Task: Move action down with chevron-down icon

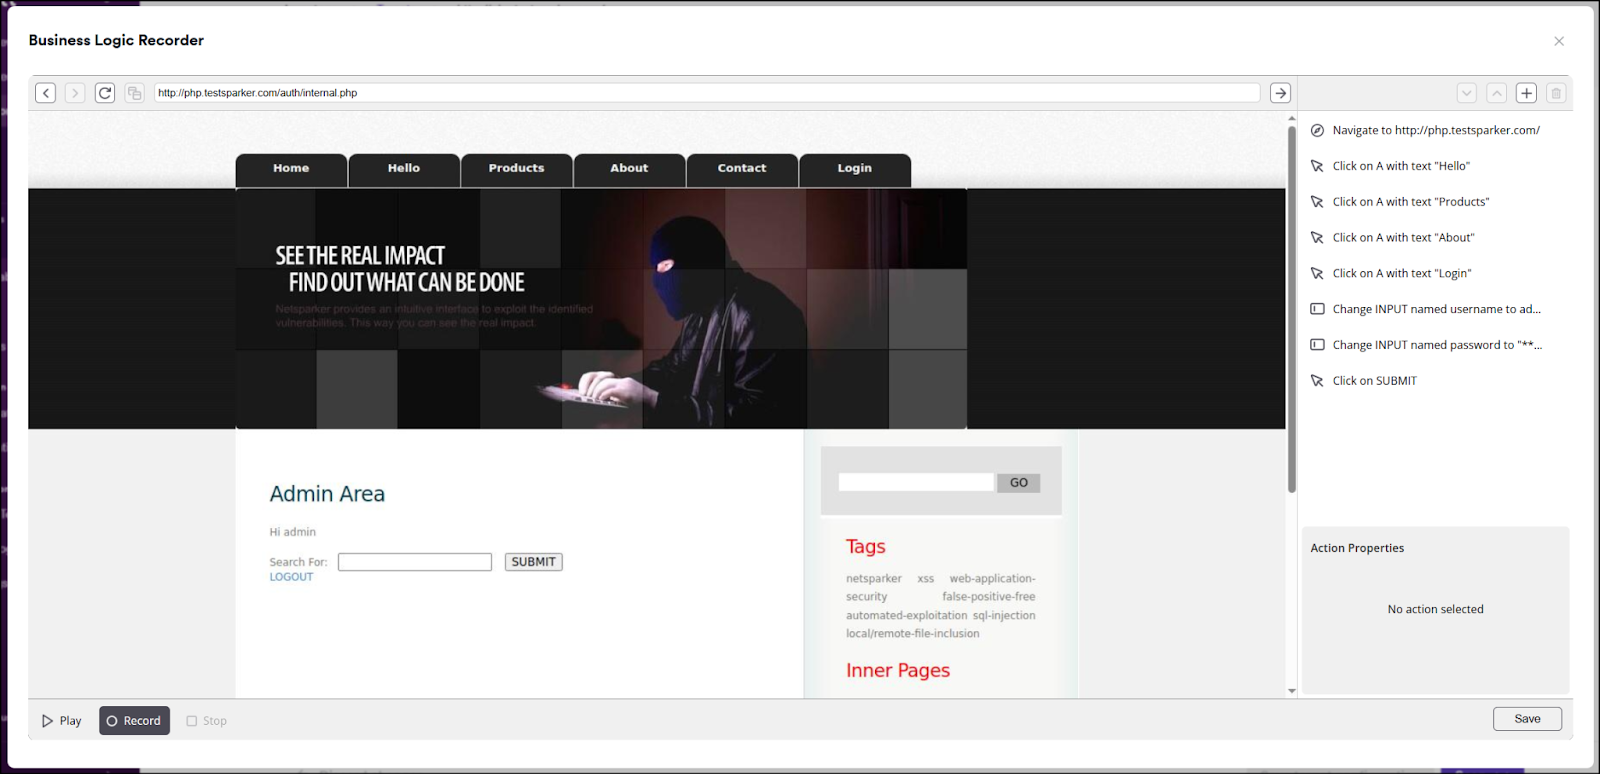Action: tap(1466, 93)
